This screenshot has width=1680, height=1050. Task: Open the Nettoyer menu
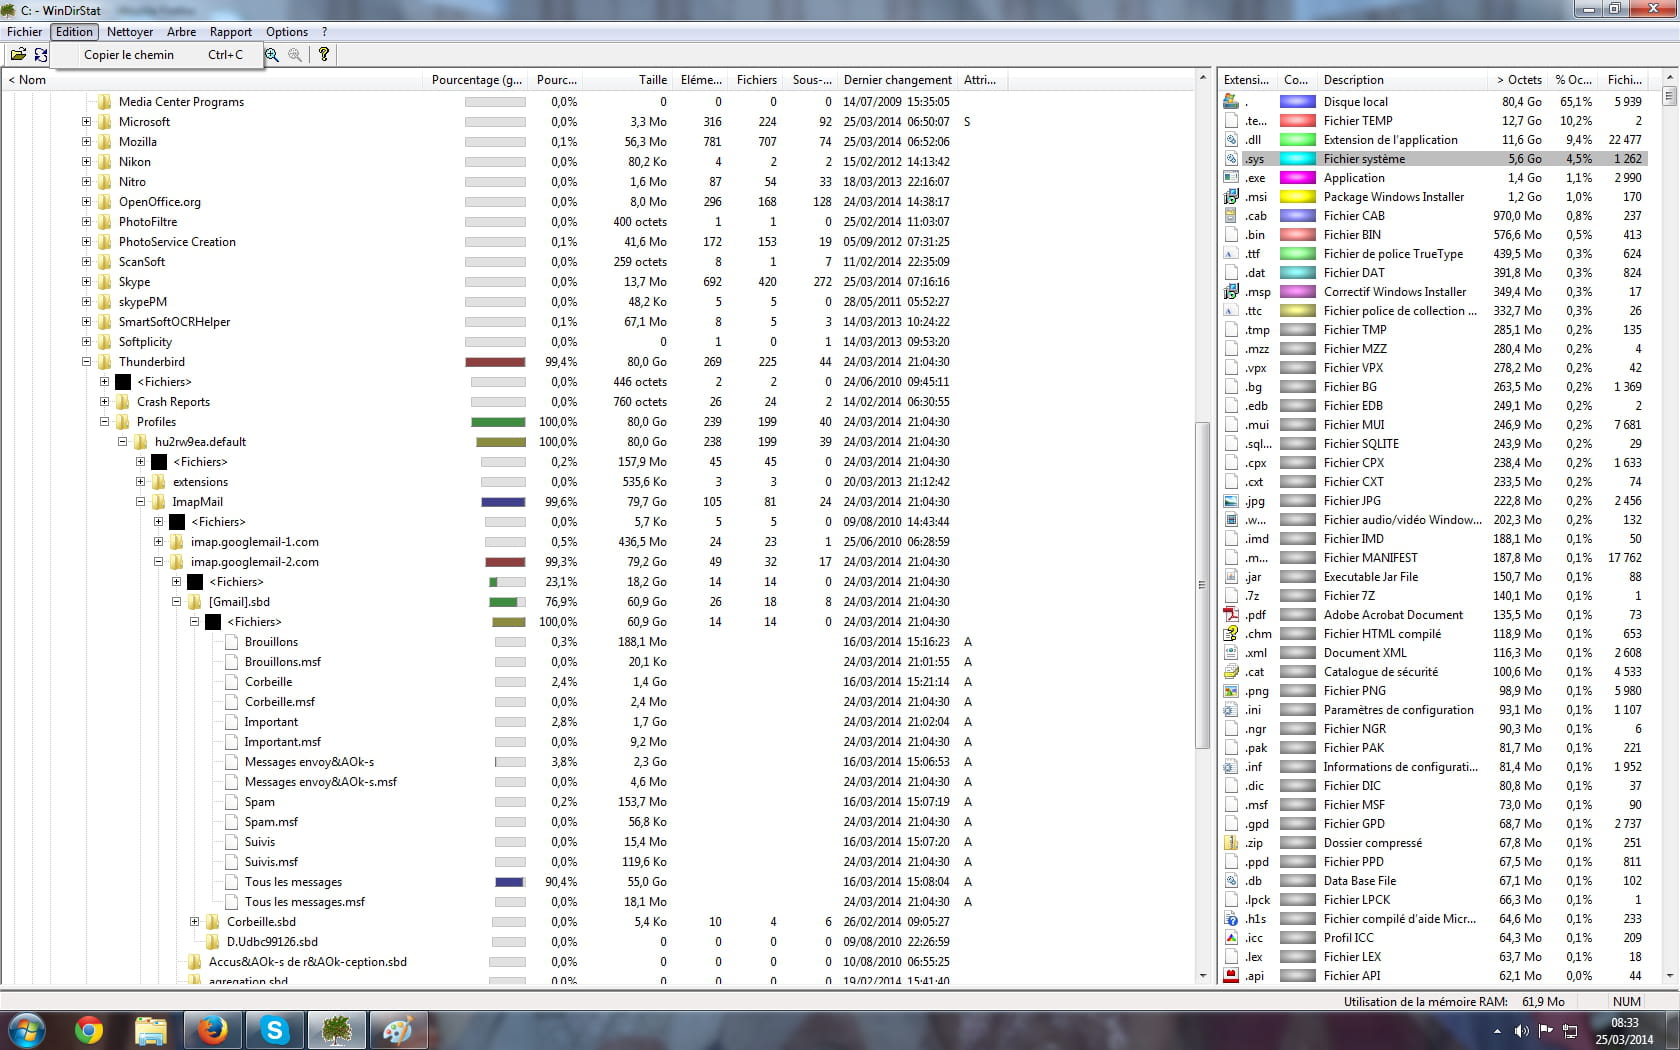[x=130, y=32]
